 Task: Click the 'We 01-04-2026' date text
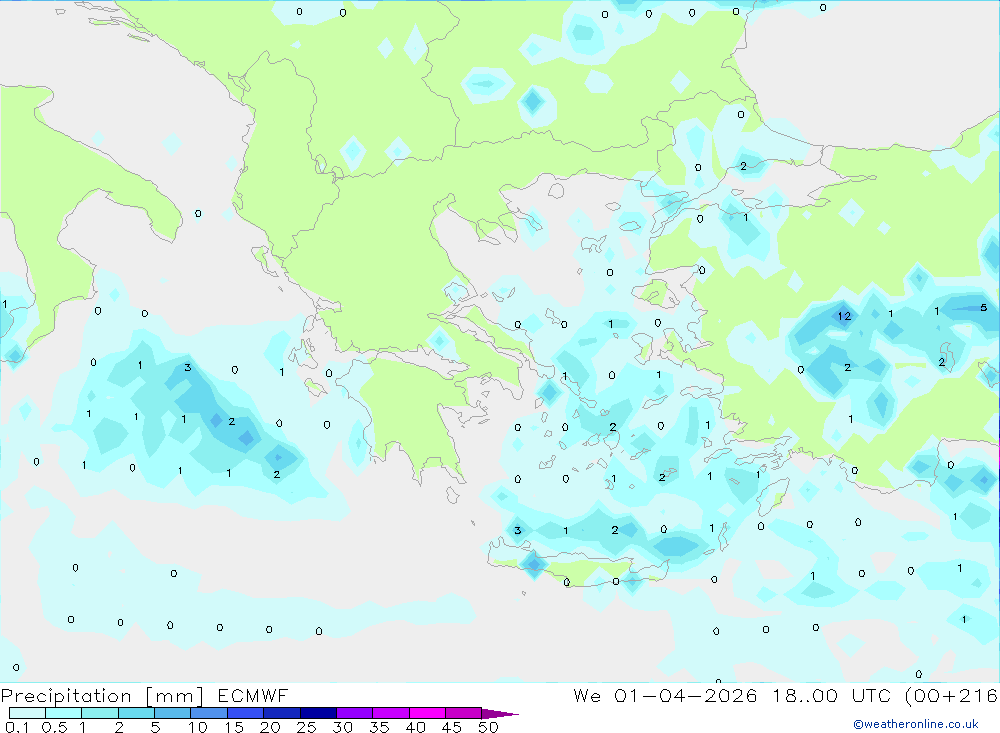coord(665,695)
